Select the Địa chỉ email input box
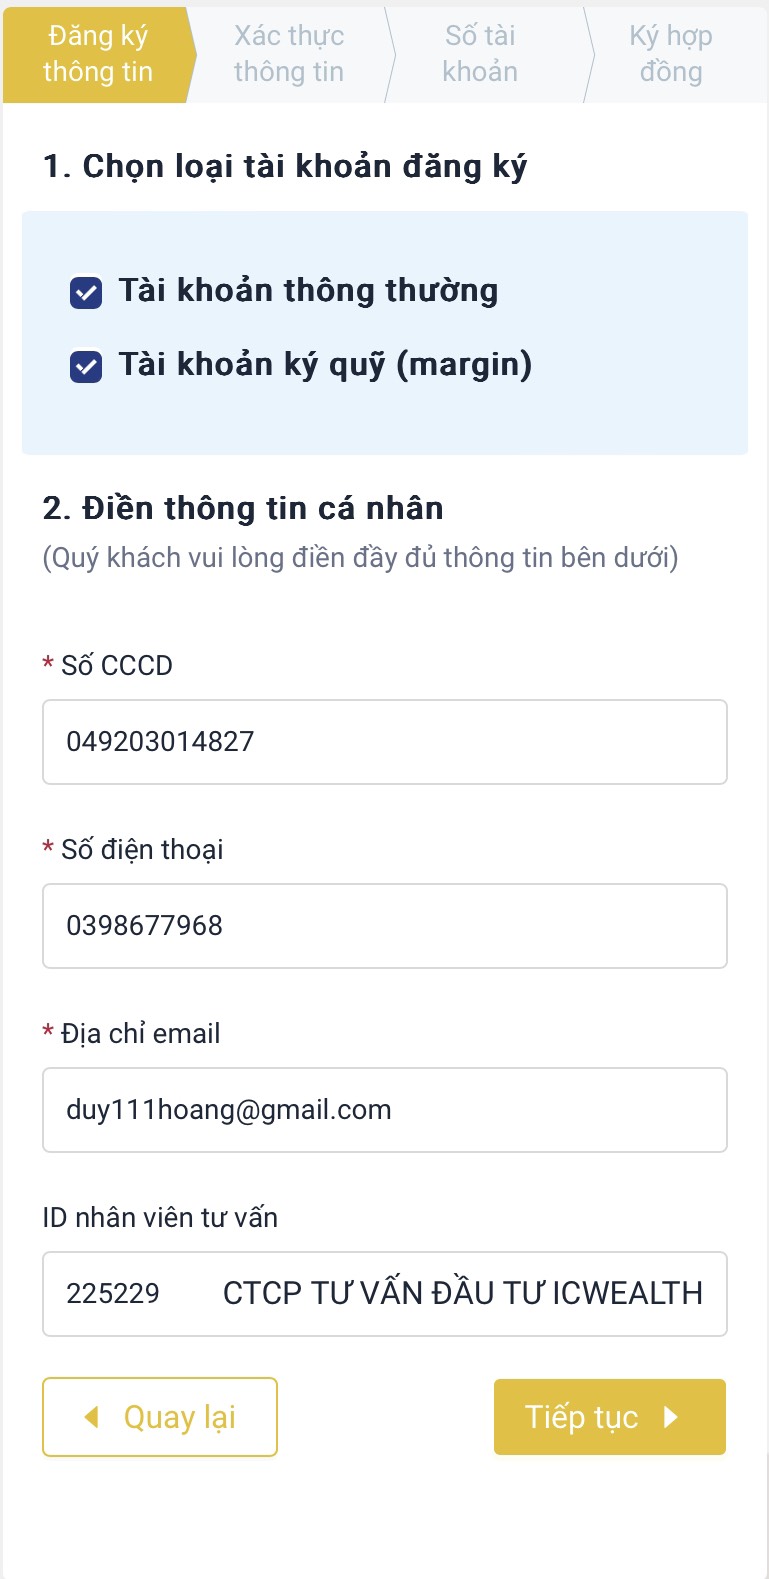This screenshot has width=769, height=1579. pyautogui.click(x=385, y=1110)
